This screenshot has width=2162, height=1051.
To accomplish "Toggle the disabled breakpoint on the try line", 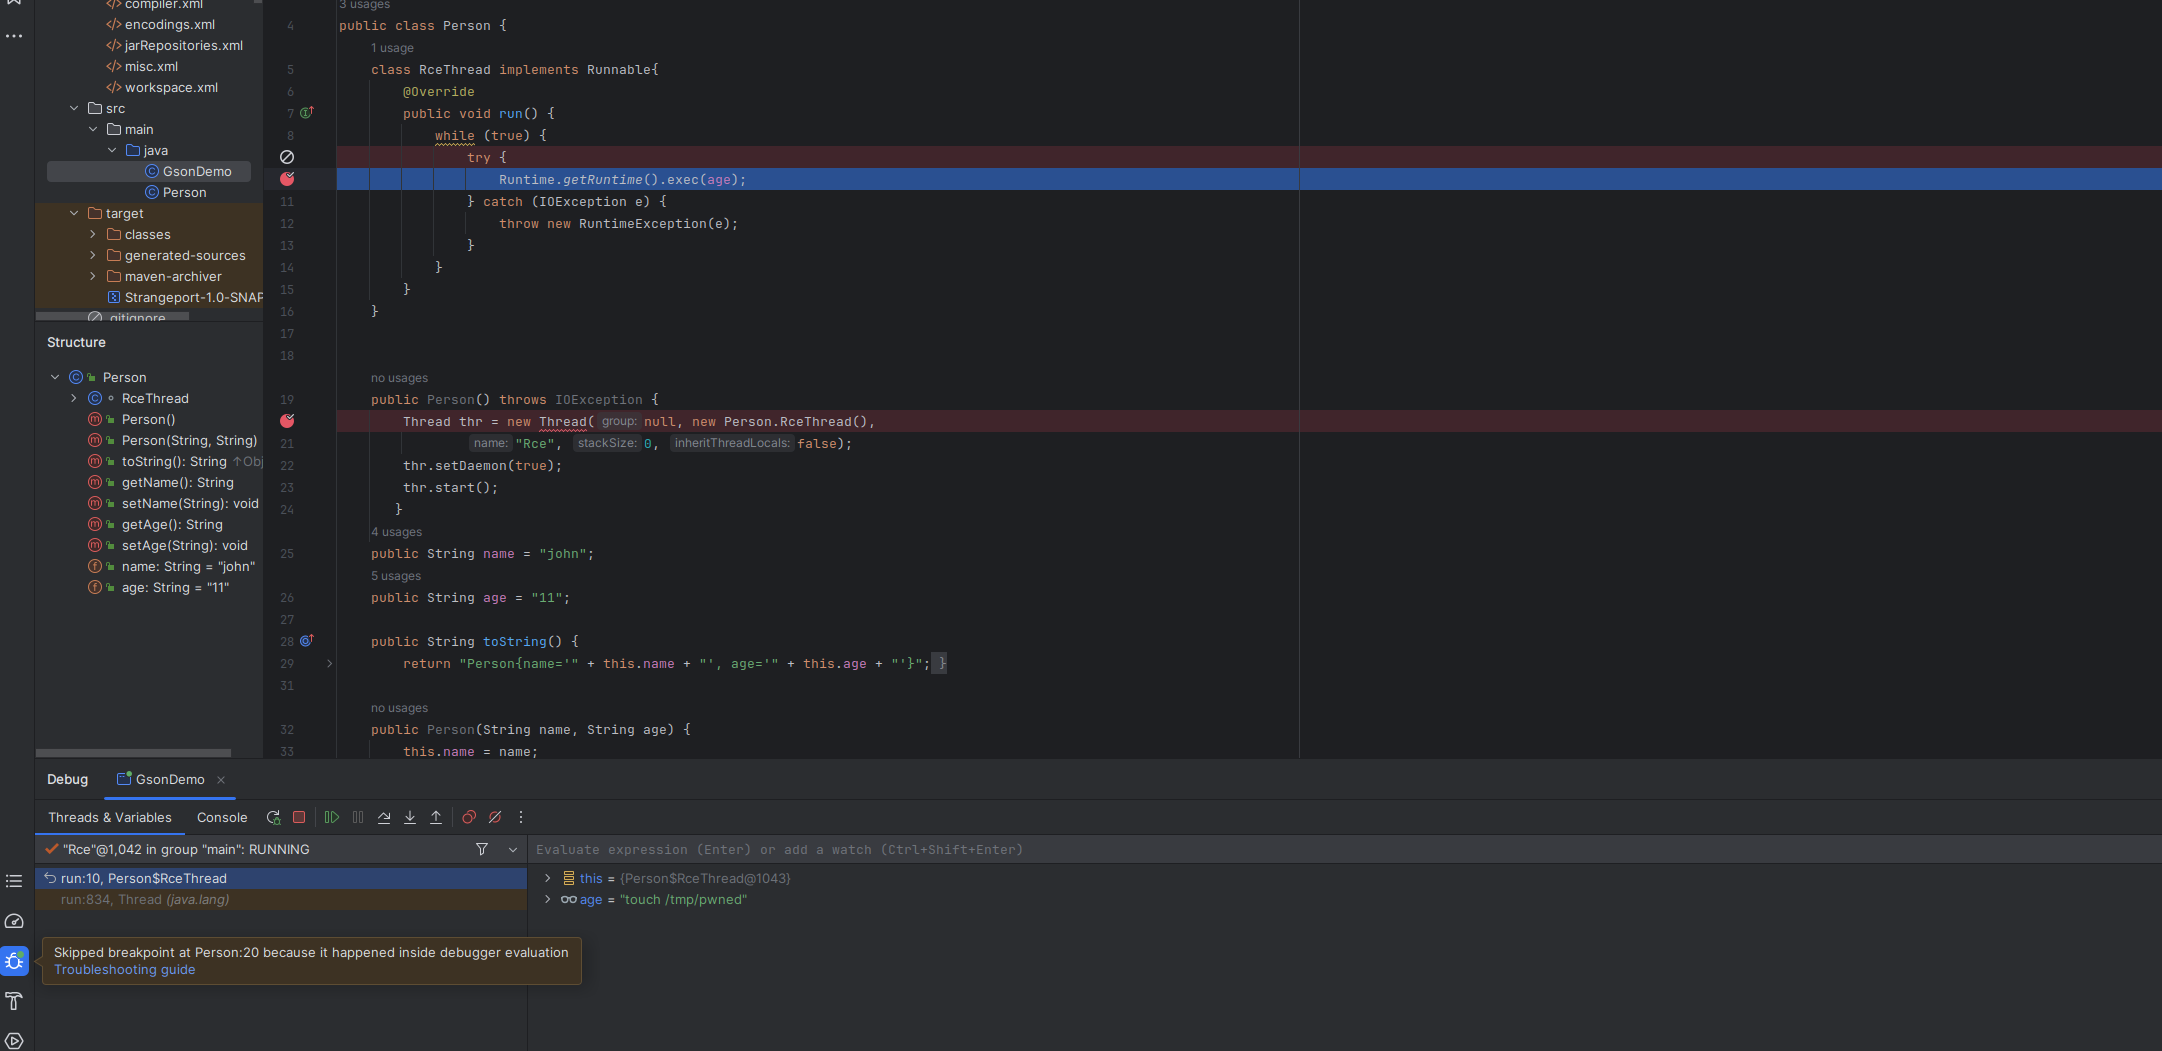I will (287, 157).
